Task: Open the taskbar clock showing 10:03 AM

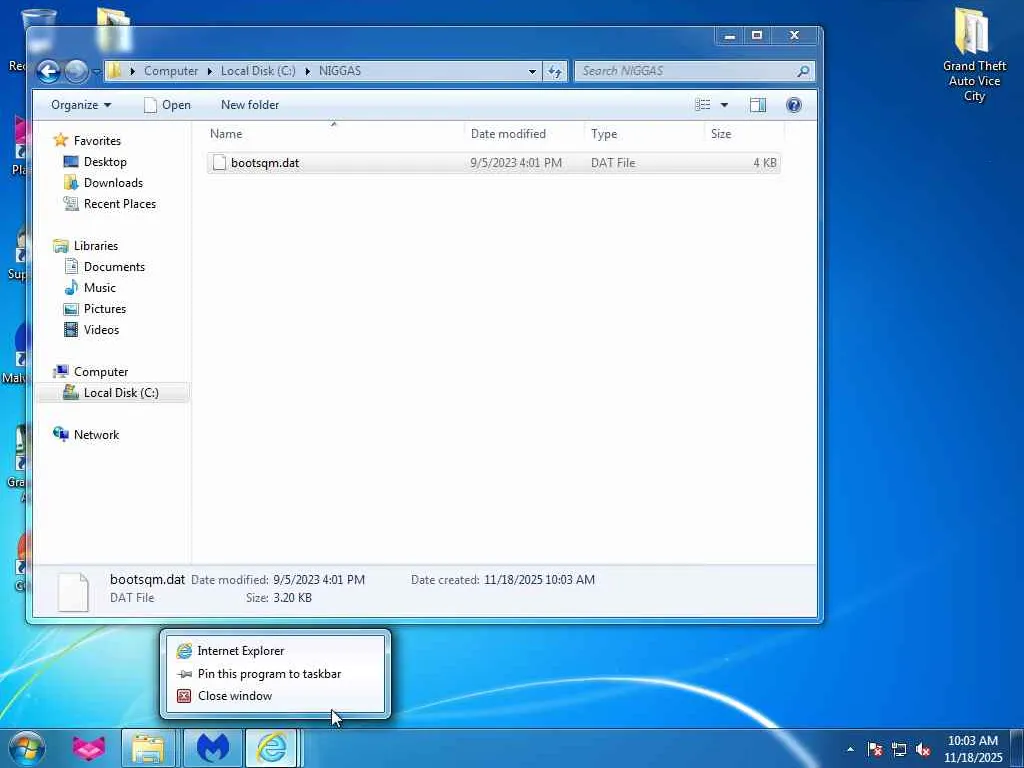Action: (973, 749)
